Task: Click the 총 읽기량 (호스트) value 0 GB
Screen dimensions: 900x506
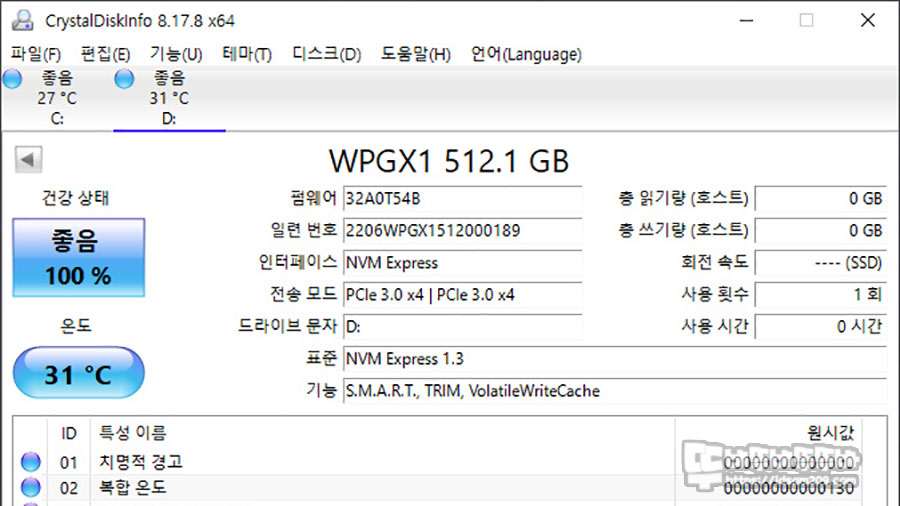Action: (x=821, y=199)
